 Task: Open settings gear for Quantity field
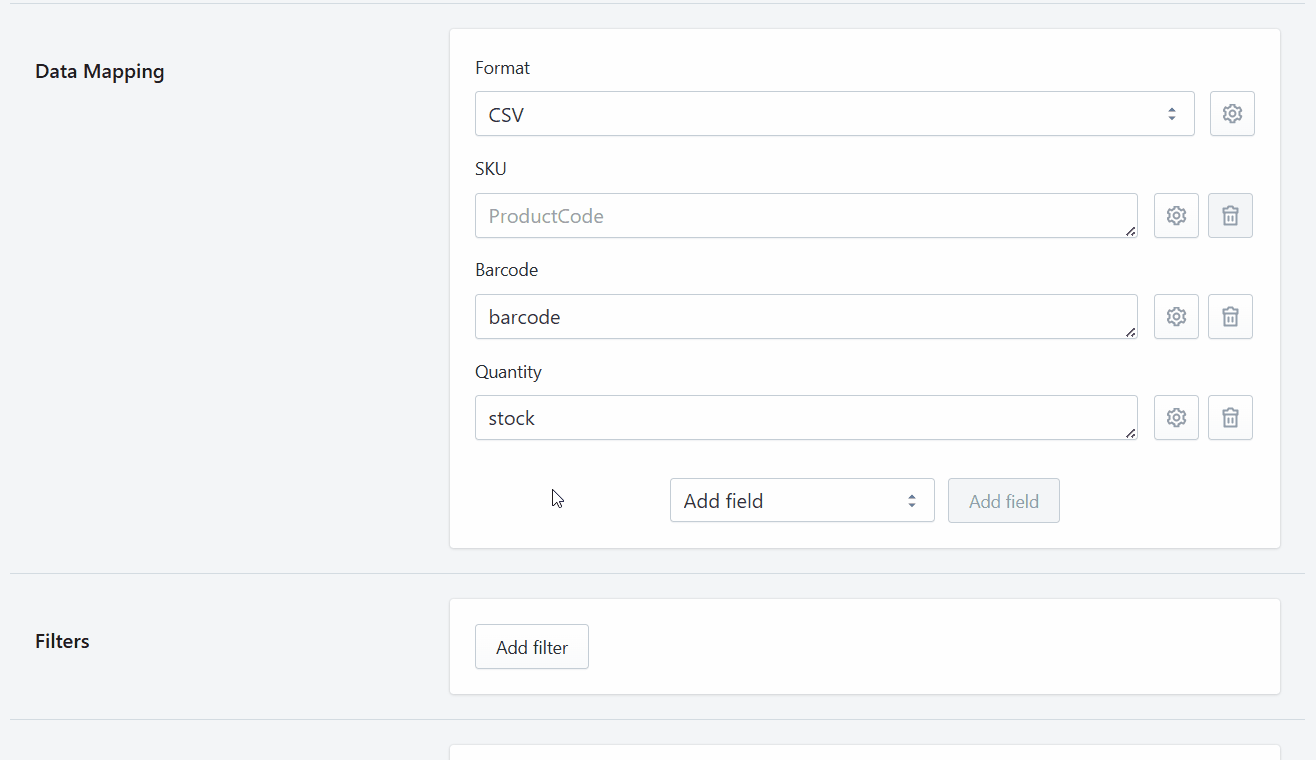coord(1176,418)
